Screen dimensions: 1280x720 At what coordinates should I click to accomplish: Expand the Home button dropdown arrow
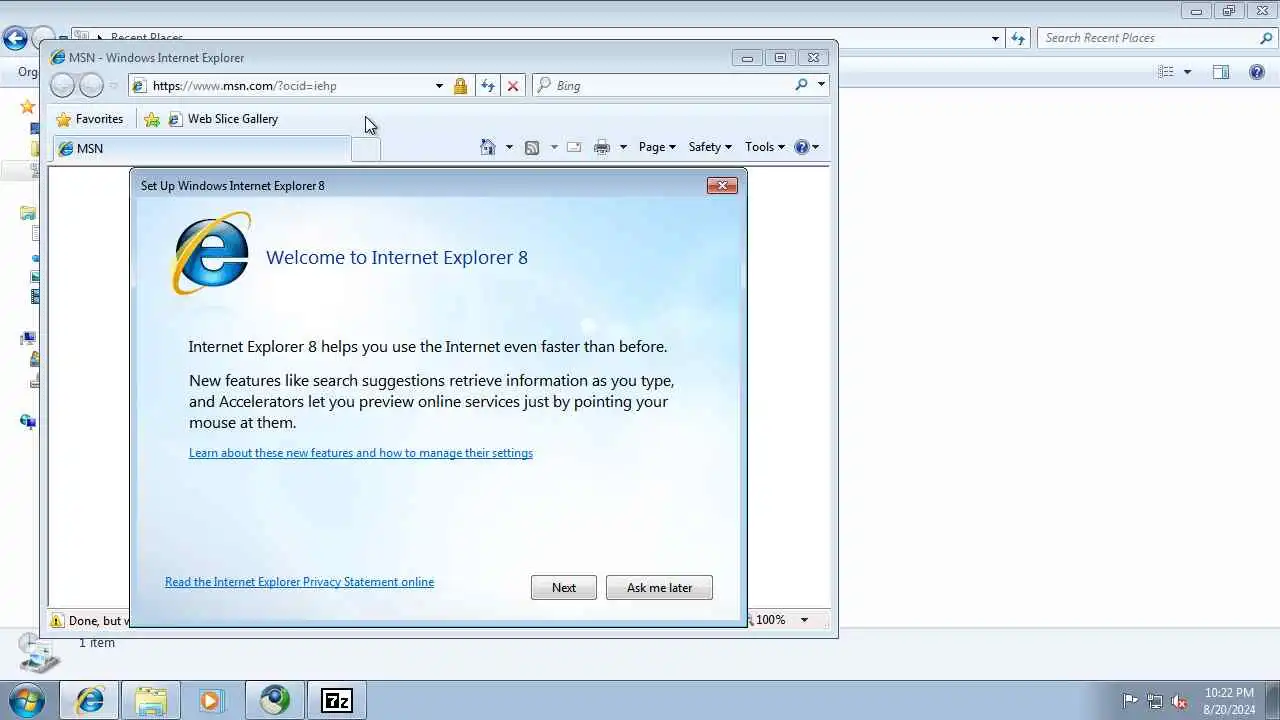tap(509, 147)
